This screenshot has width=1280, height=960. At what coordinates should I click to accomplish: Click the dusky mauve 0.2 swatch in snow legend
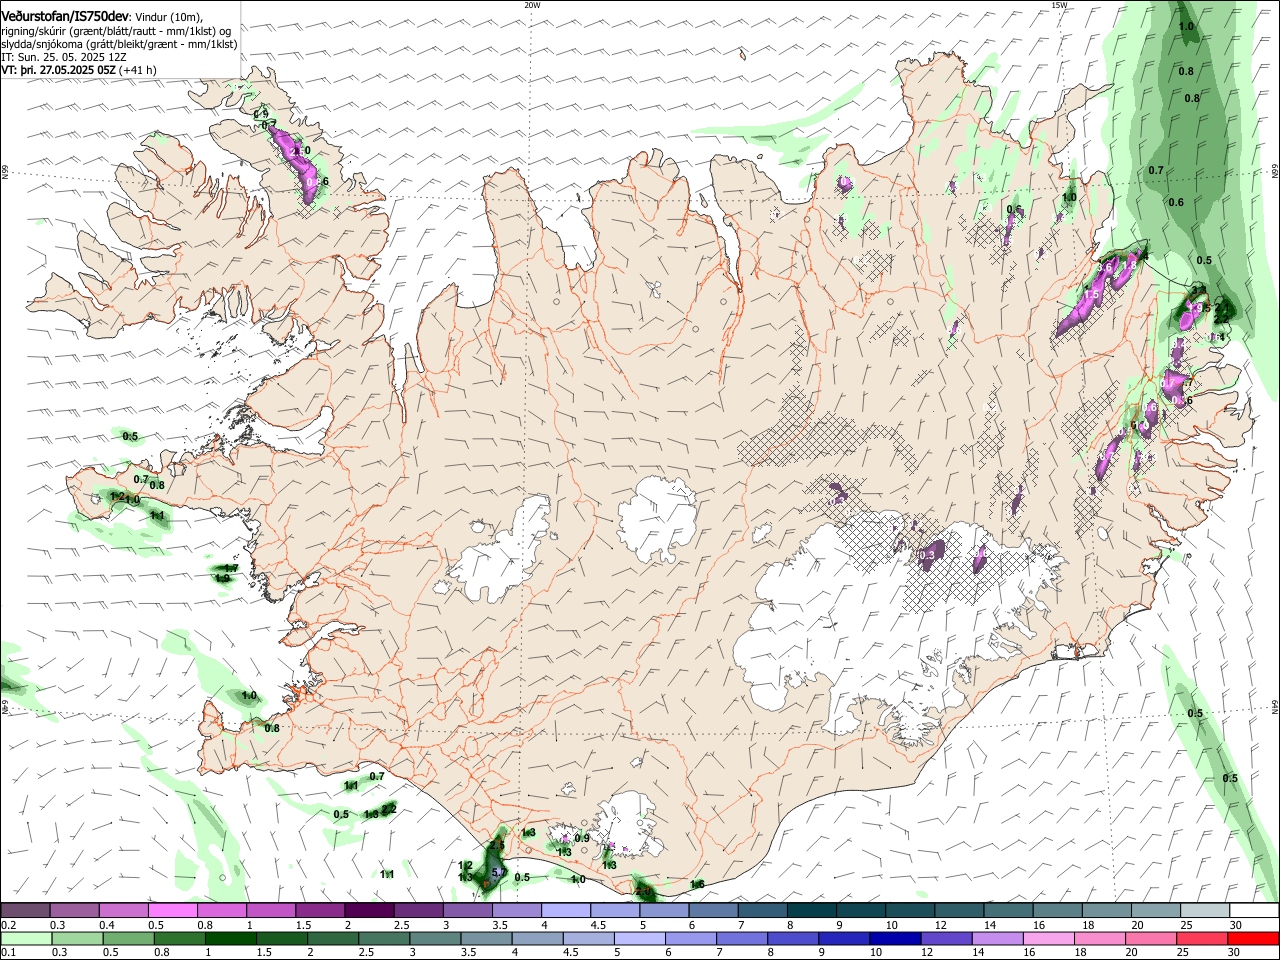(25, 911)
